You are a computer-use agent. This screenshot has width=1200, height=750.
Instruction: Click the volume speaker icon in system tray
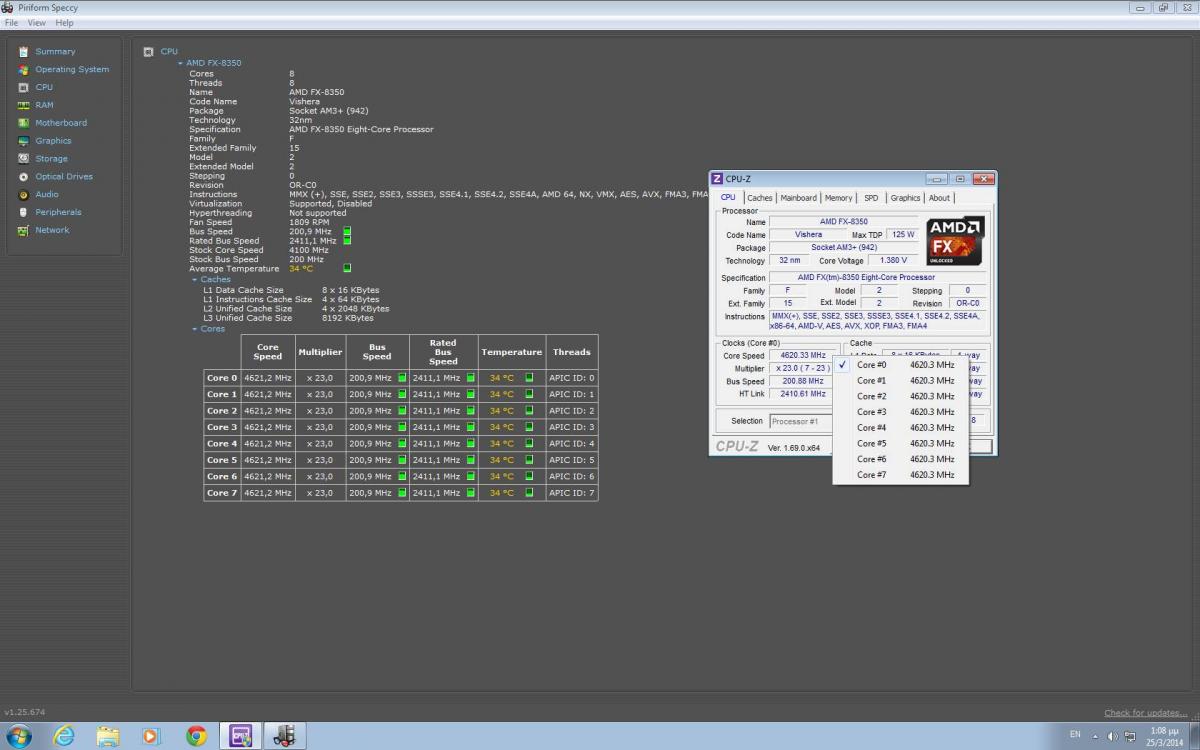(x=1112, y=736)
